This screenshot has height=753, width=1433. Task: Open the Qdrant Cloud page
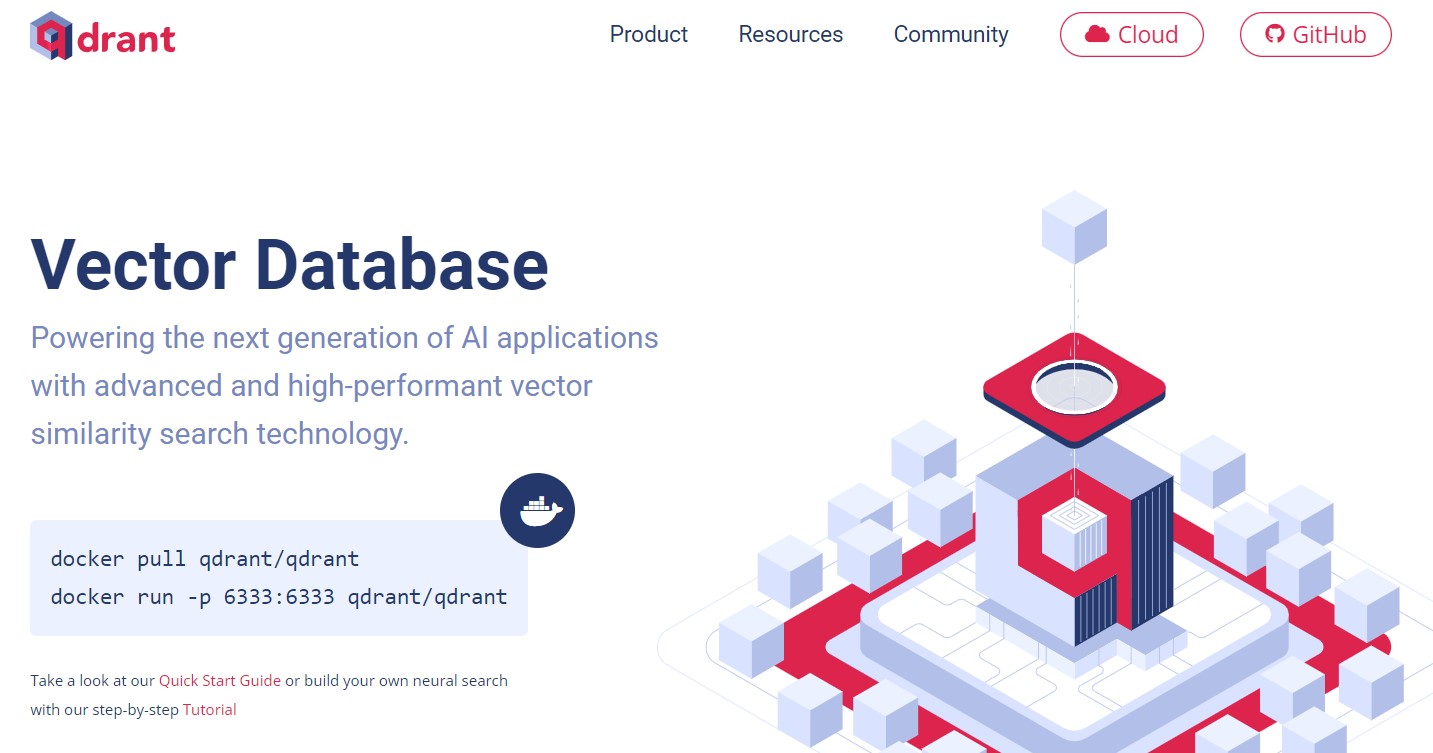(x=1131, y=34)
